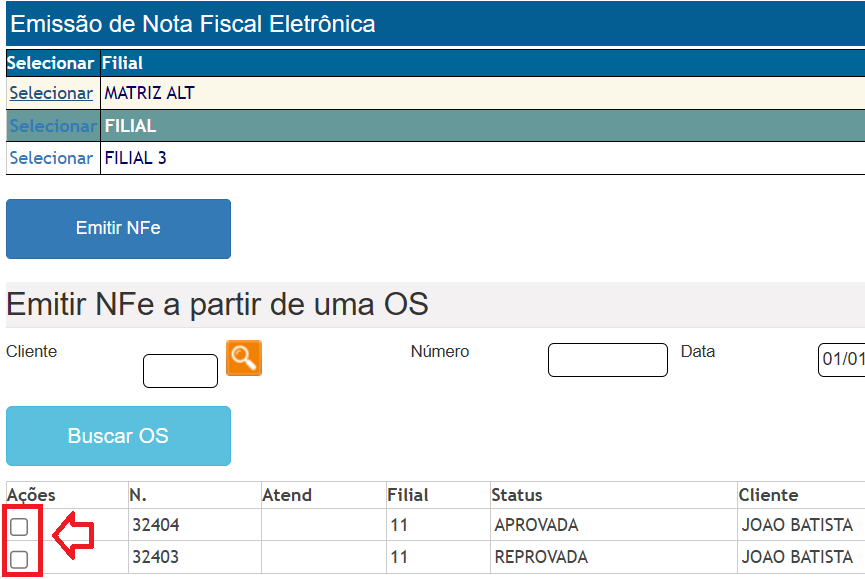Click into the Número text box
This screenshot has width=865, height=579.
[x=607, y=360]
